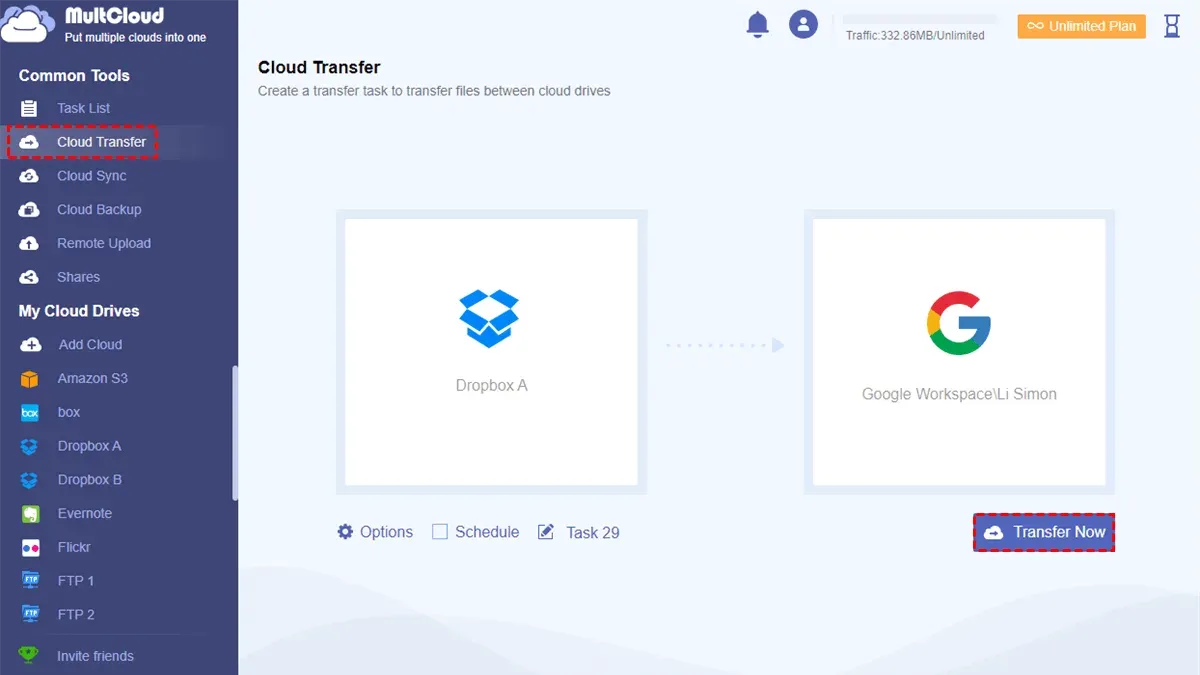
Task: Open Options settings link
Action: (x=386, y=532)
